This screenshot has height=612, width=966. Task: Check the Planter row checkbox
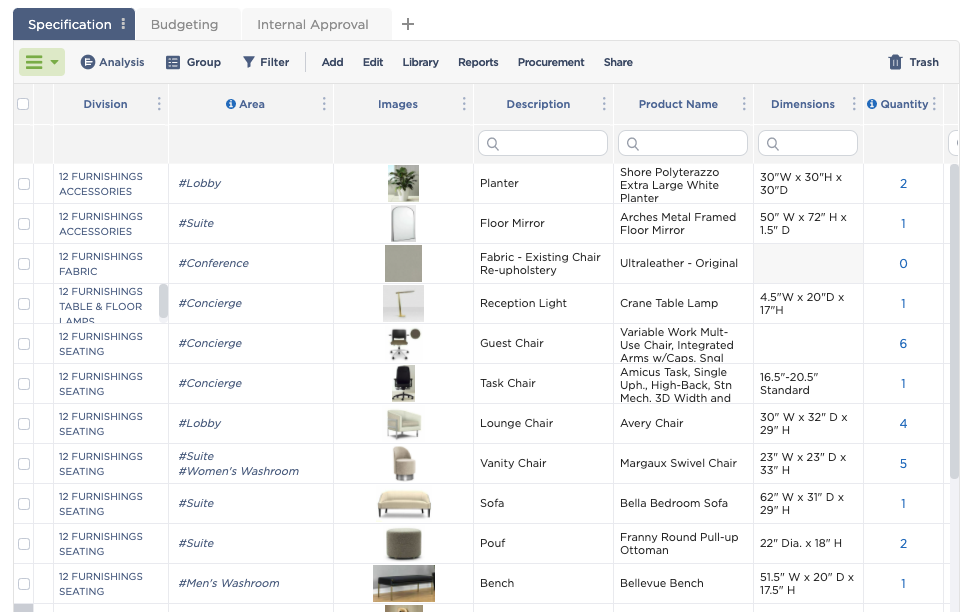pos(24,184)
